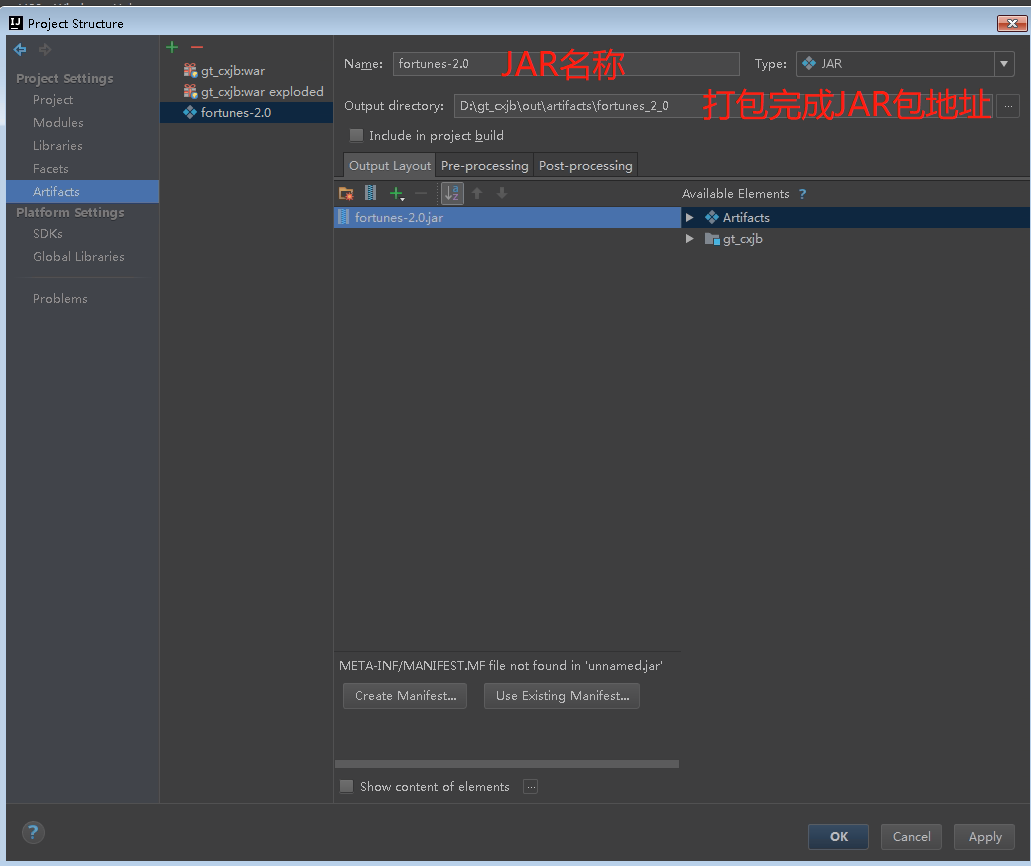This screenshot has width=1031, height=866.
Task: Apply changes with the Apply button
Action: (x=984, y=837)
